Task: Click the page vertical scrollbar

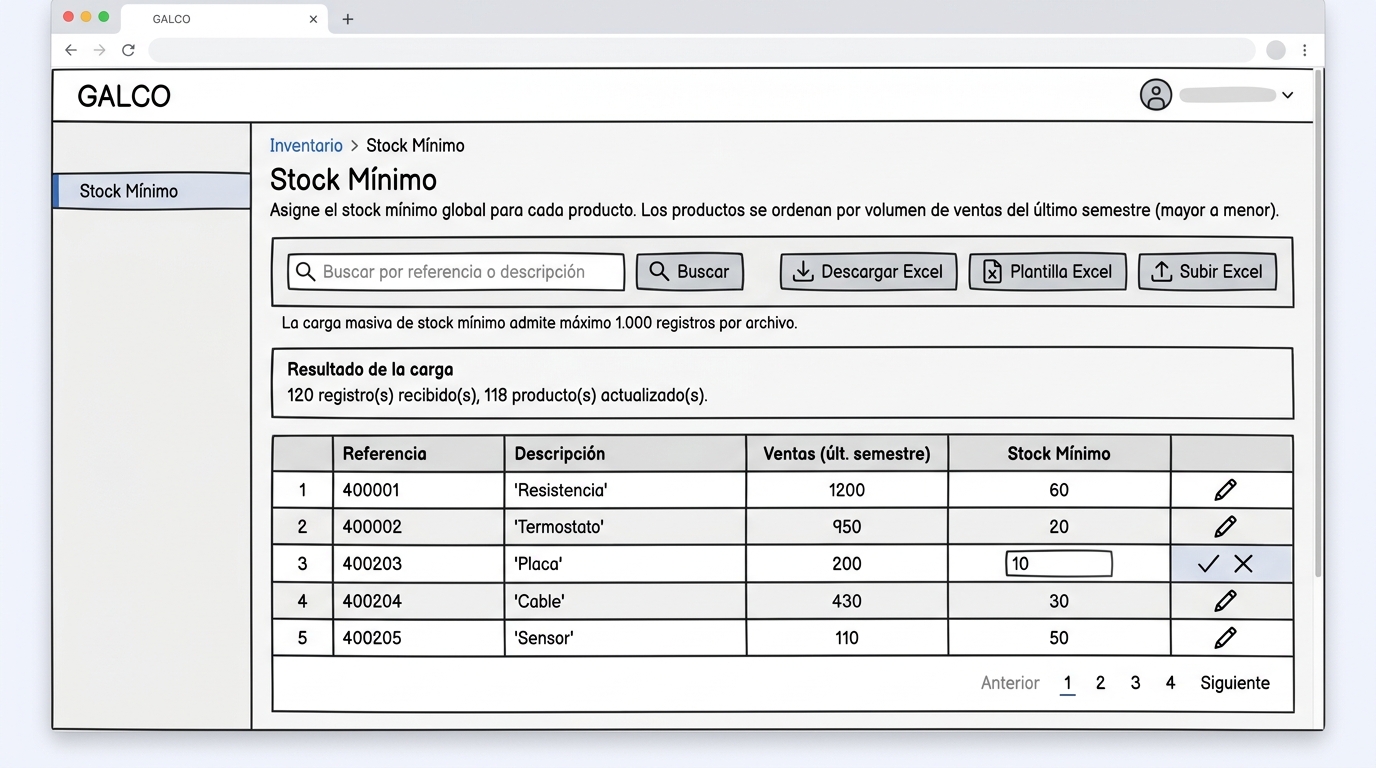Action: [1318, 322]
